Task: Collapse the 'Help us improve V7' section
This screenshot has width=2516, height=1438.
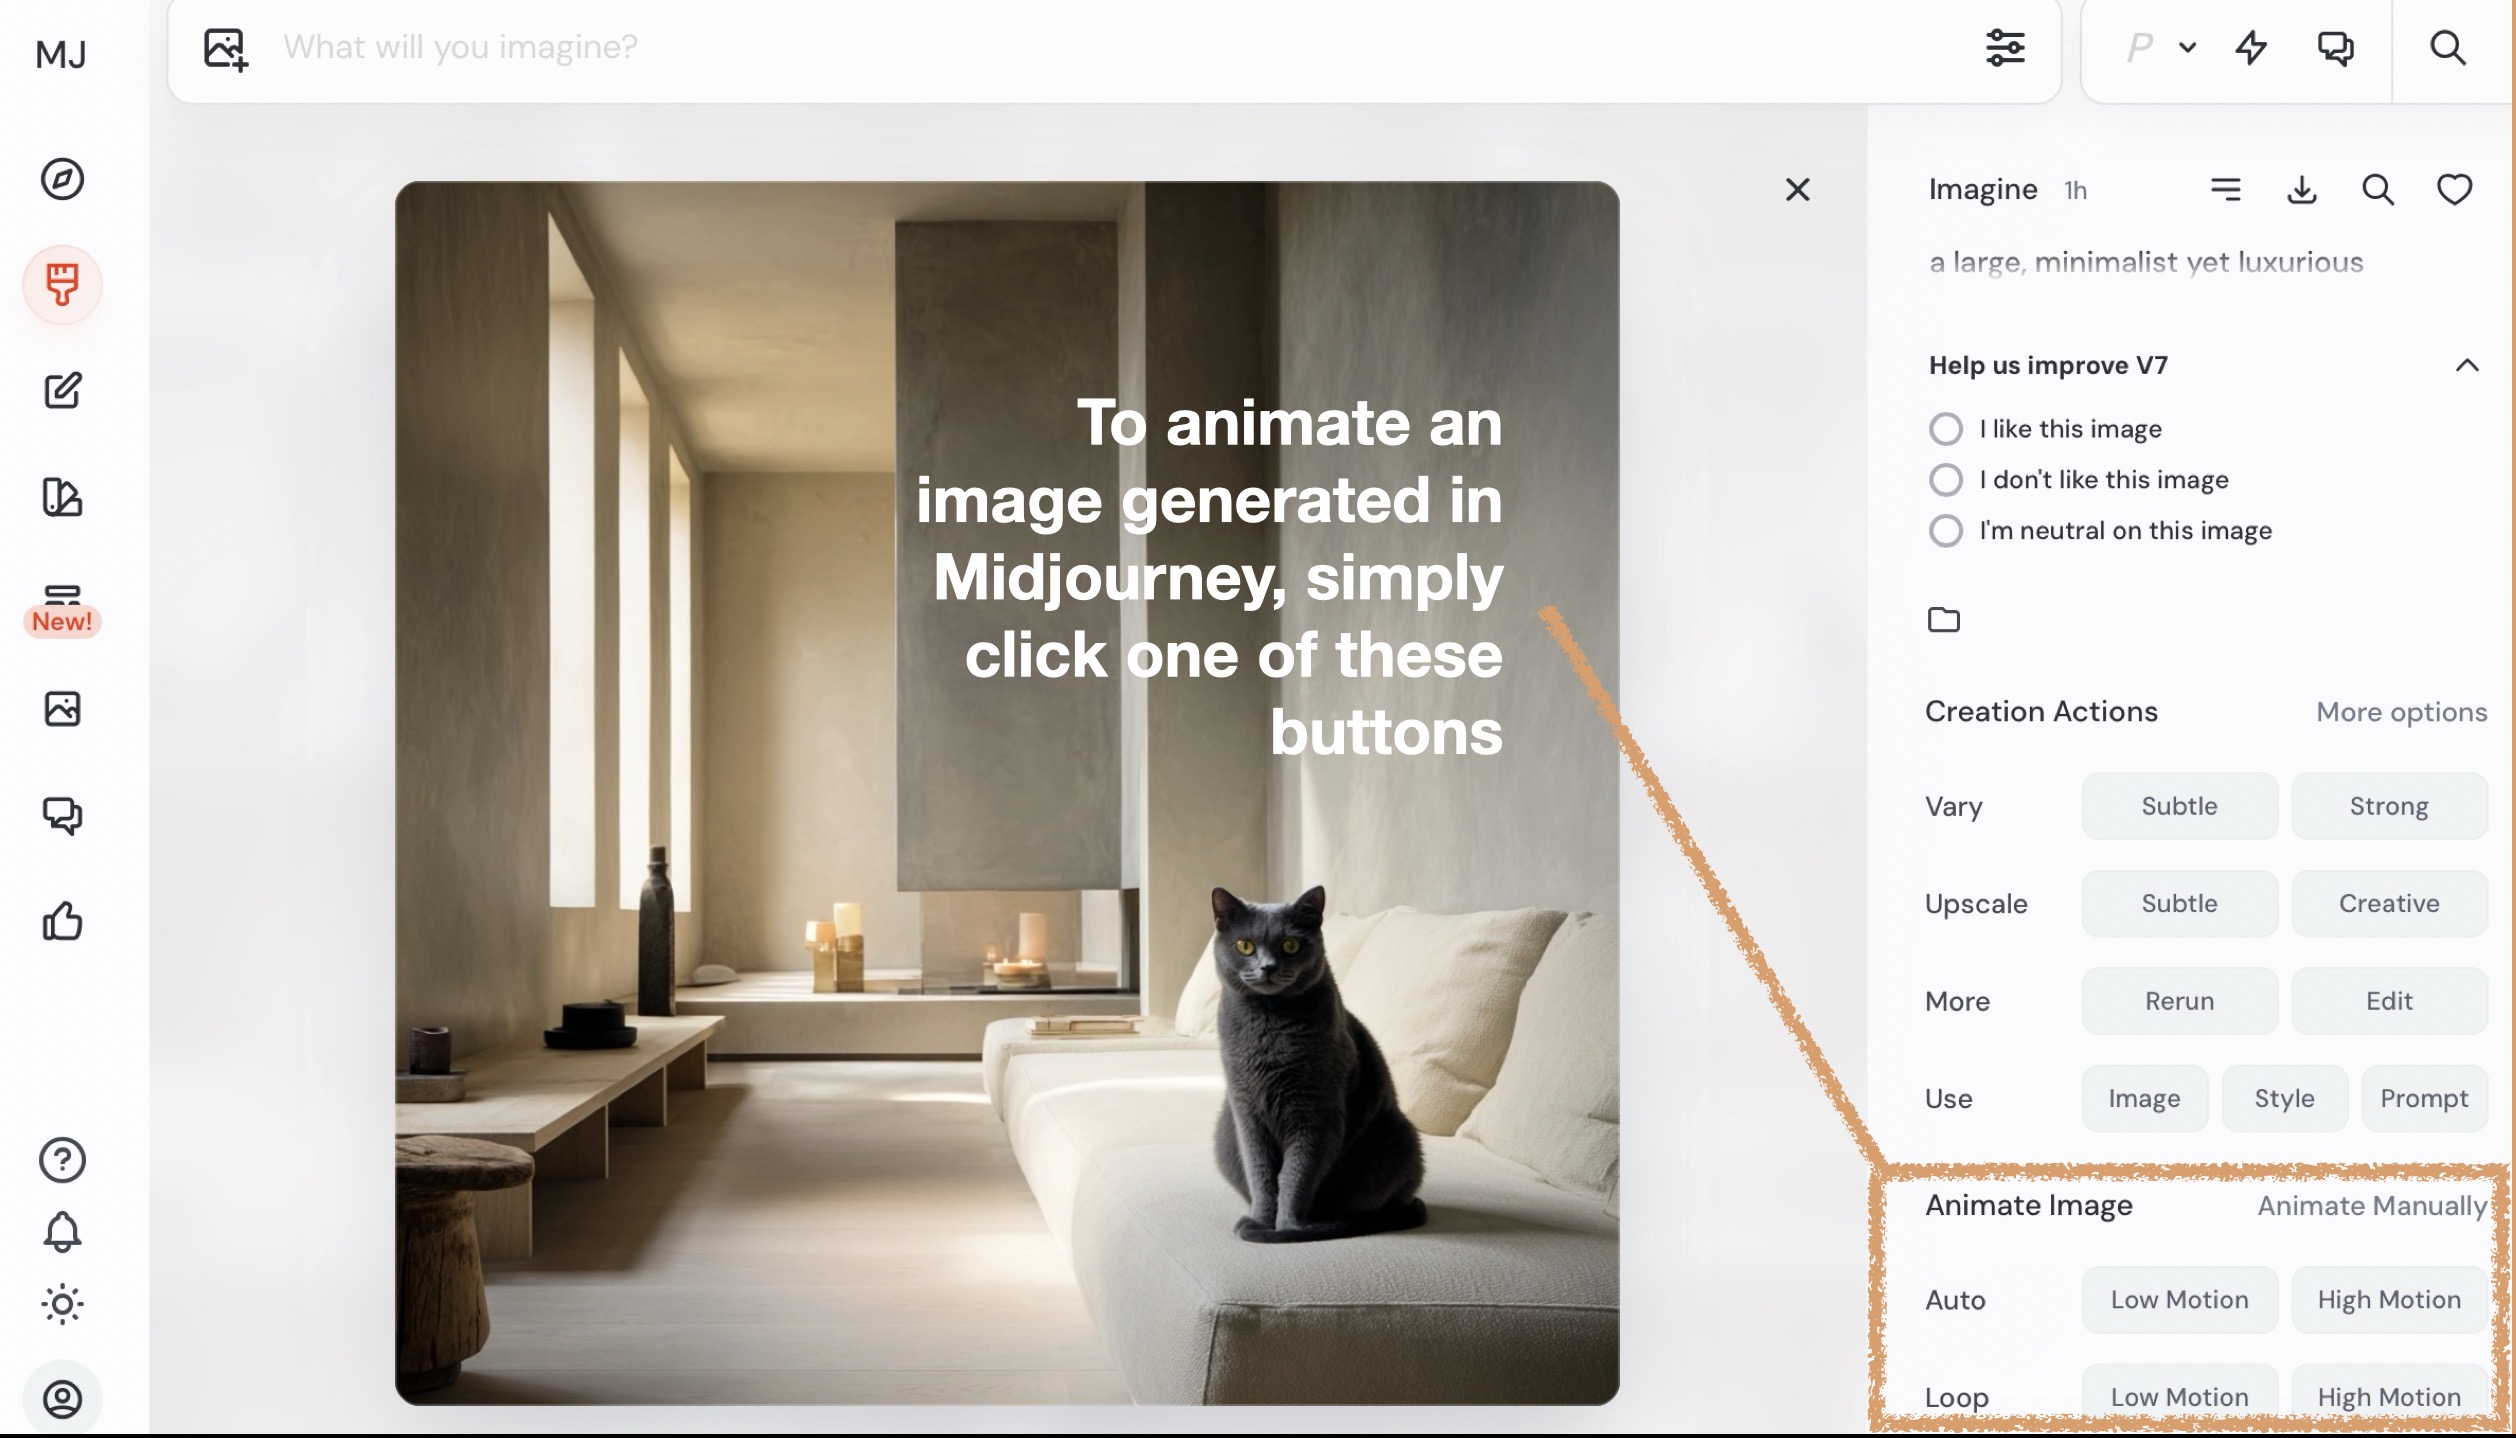Action: [2466, 366]
